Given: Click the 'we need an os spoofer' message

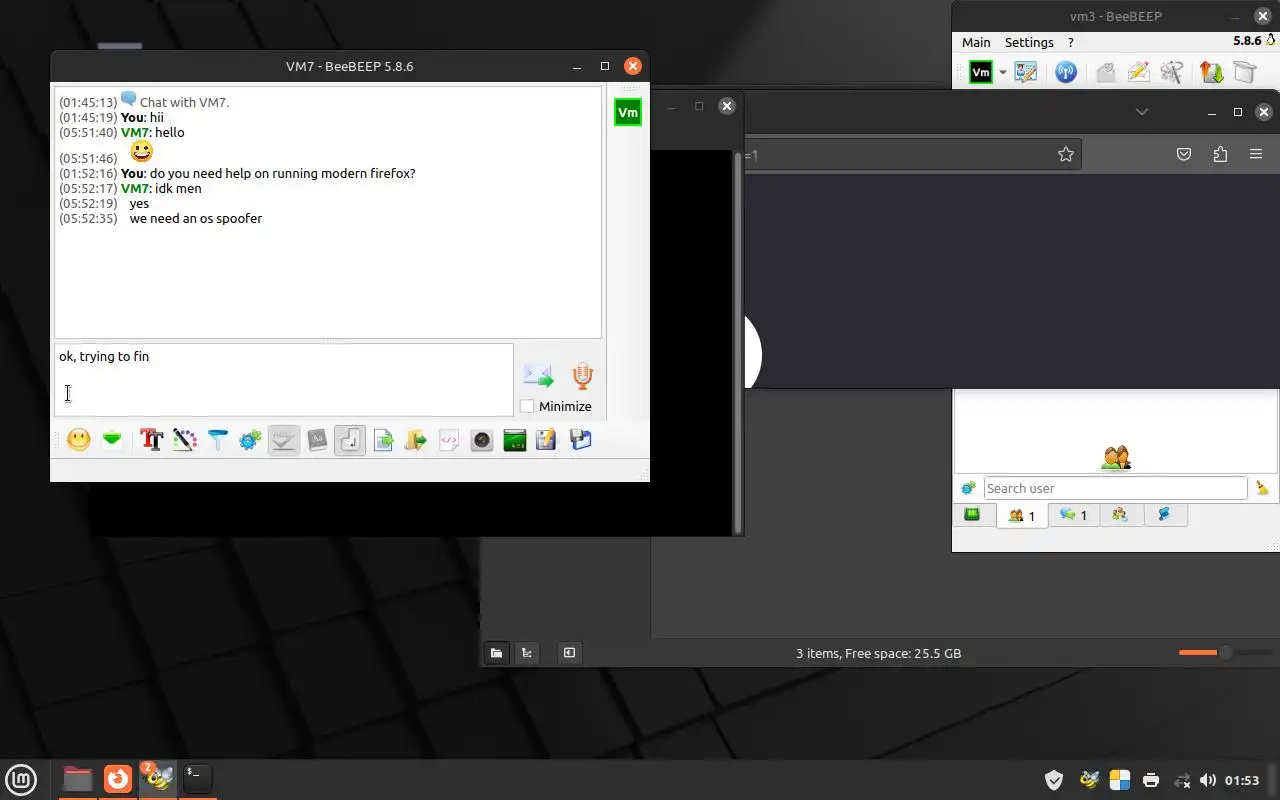Looking at the screenshot, I should pos(196,218).
